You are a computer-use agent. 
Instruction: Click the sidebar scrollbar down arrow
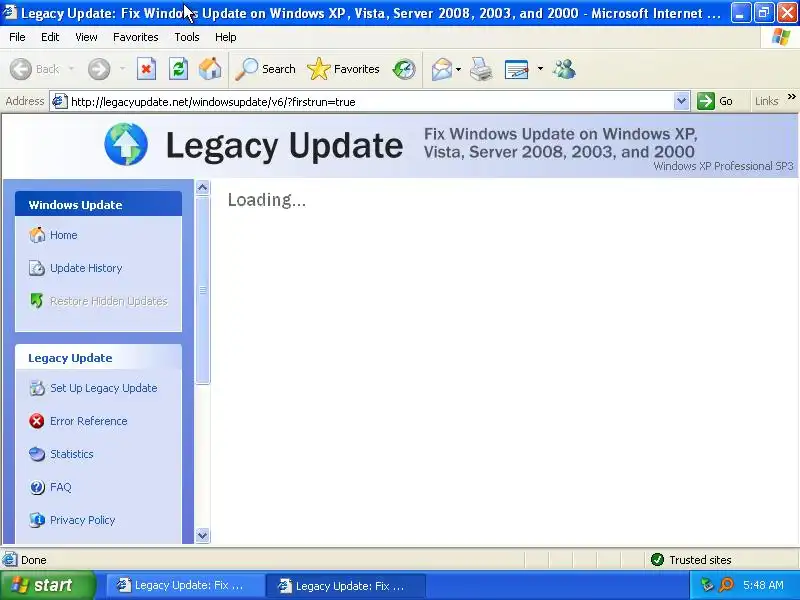pyautogui.click(x=203, y=535)
